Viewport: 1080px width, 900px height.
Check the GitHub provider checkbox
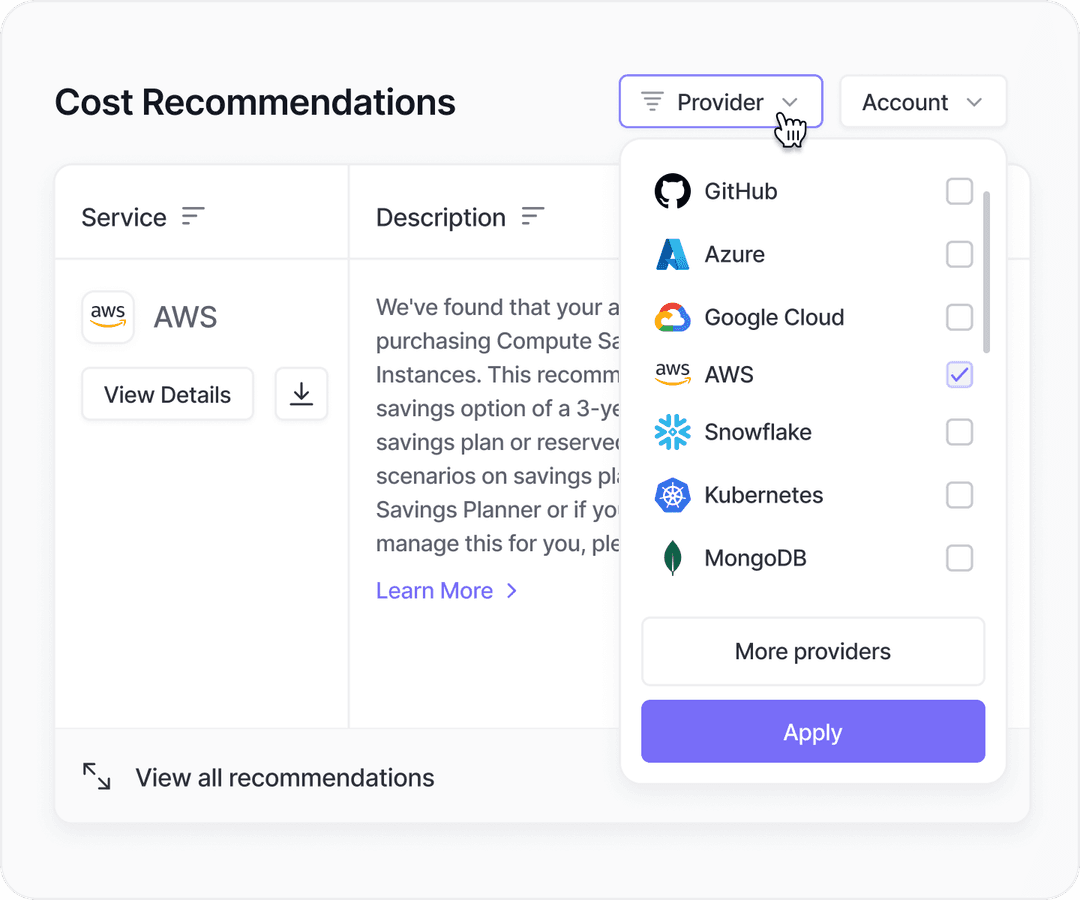[x=959, y=191]
